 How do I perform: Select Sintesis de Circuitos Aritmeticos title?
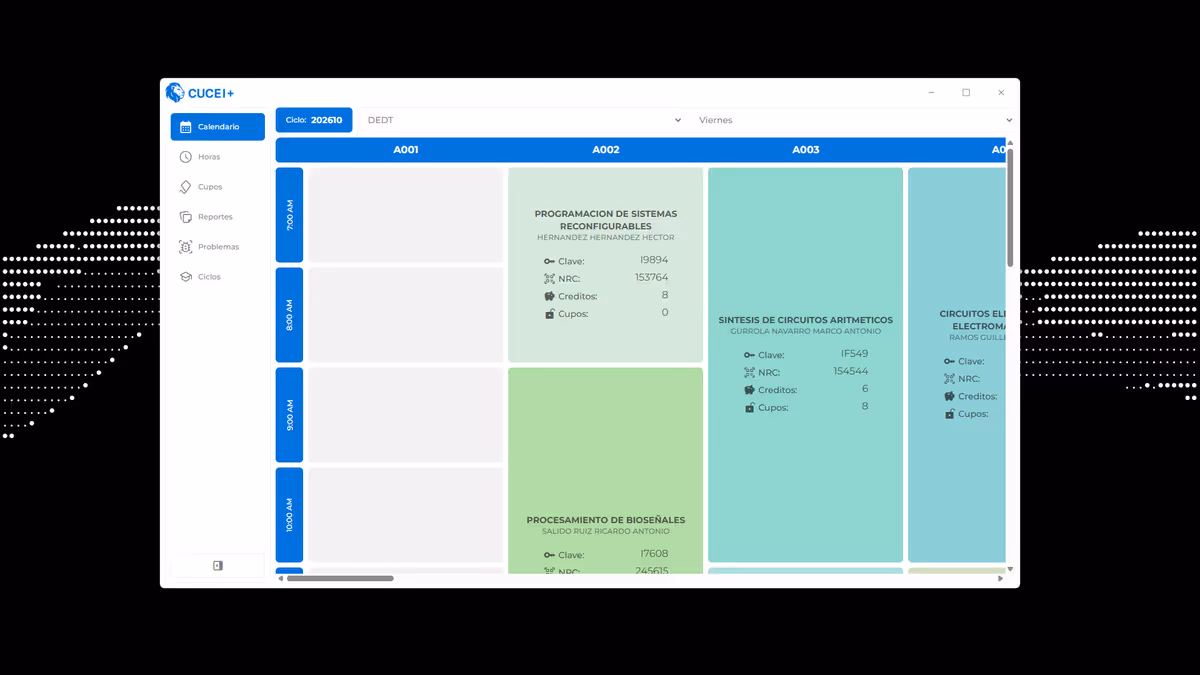[x=806, y=320]
